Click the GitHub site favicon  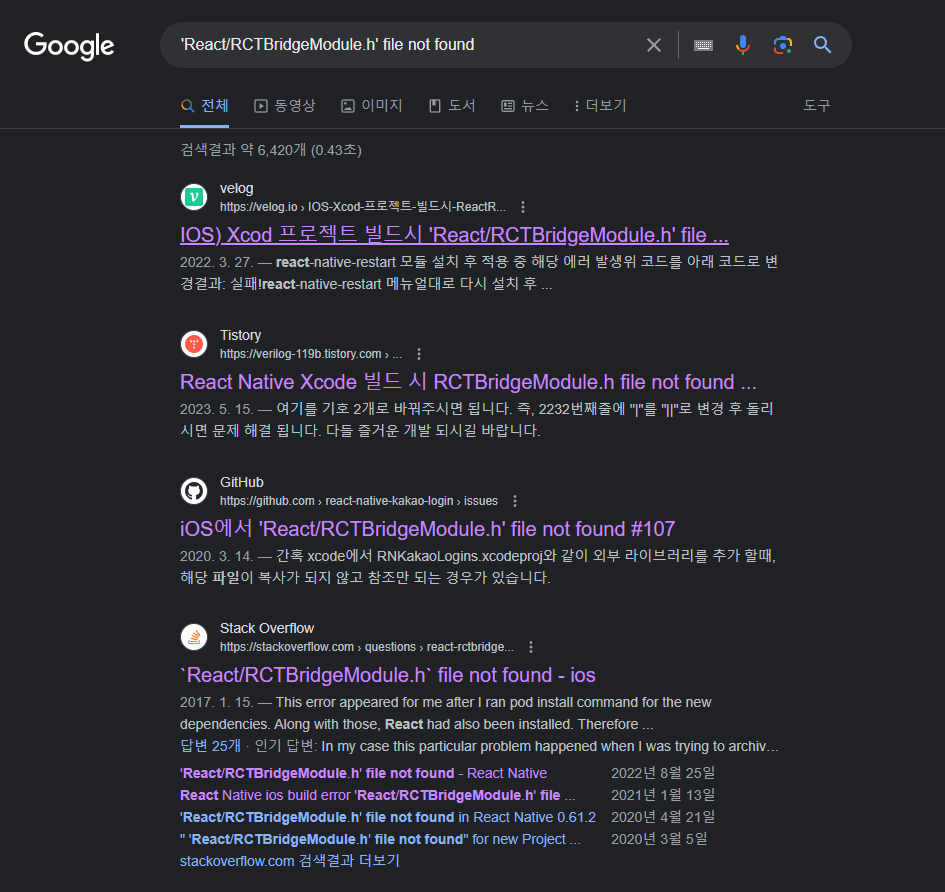(194, 491)
